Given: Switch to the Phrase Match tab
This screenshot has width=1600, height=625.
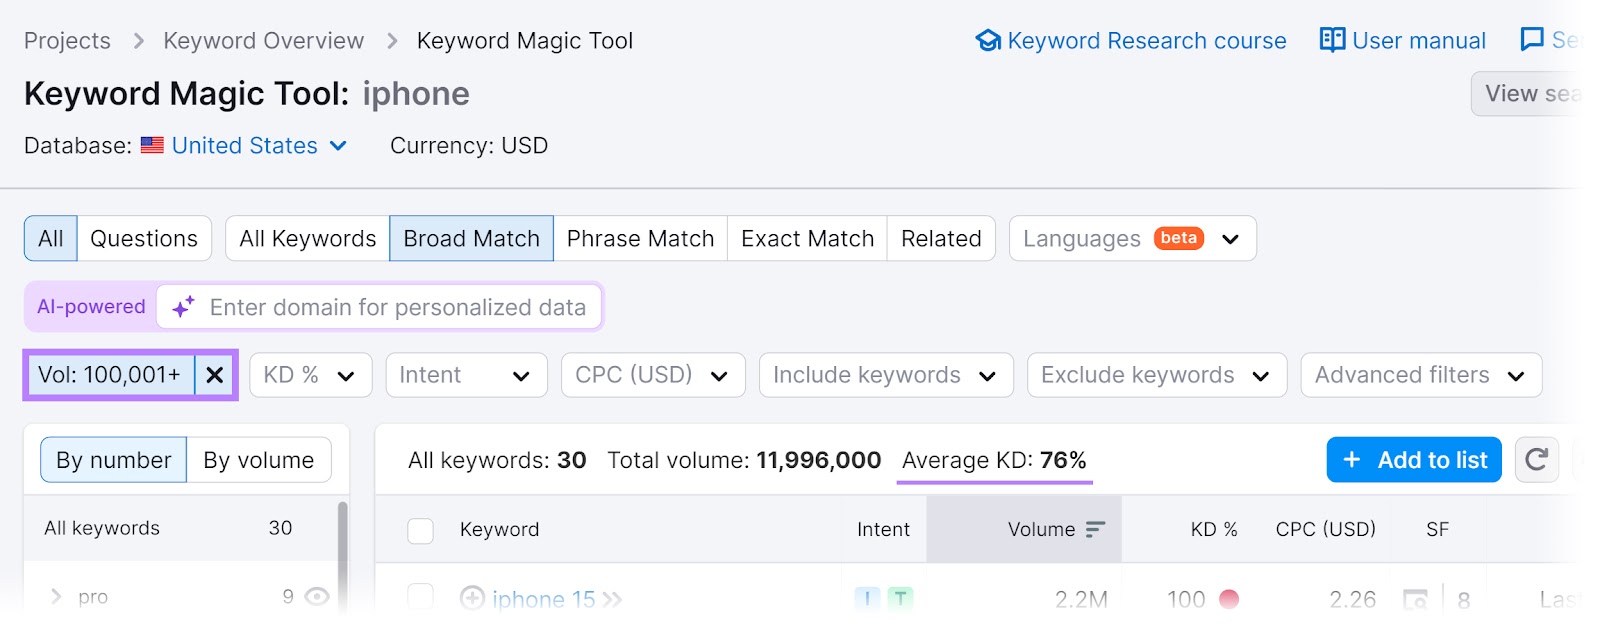Looking at the screenshot, I should [640, 239].
